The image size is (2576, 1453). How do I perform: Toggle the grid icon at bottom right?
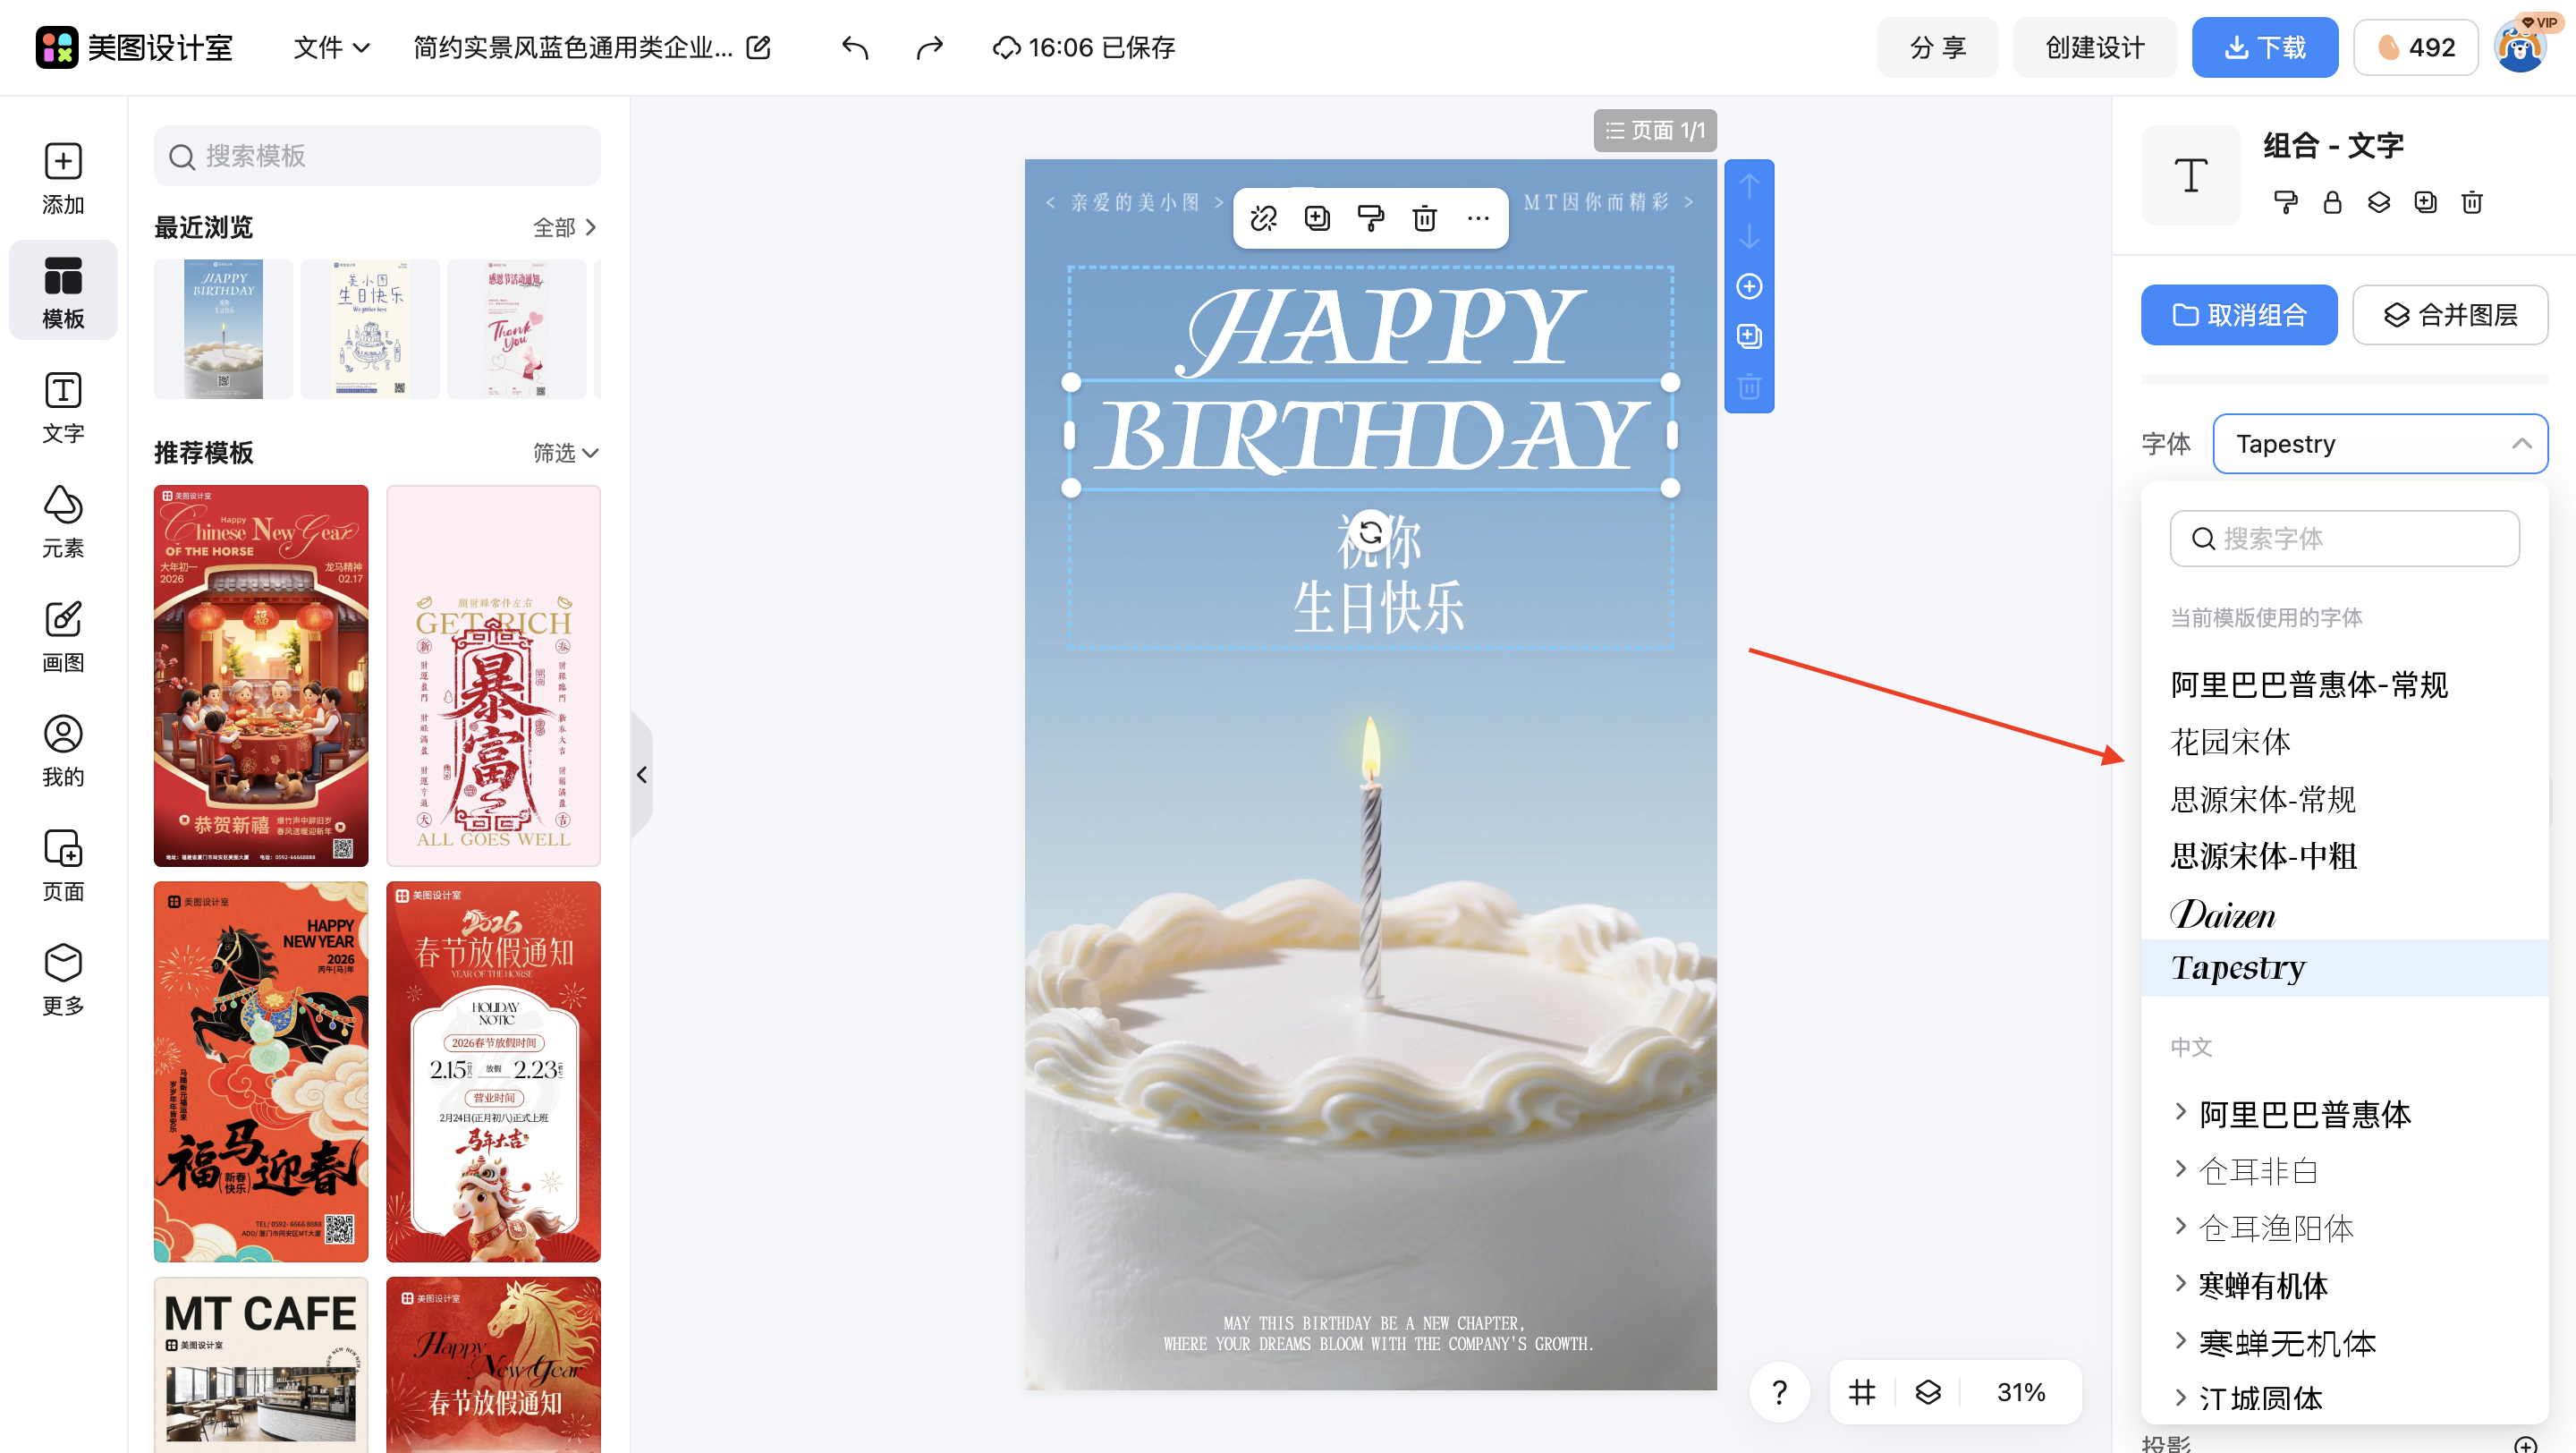click(1861, 1391)
